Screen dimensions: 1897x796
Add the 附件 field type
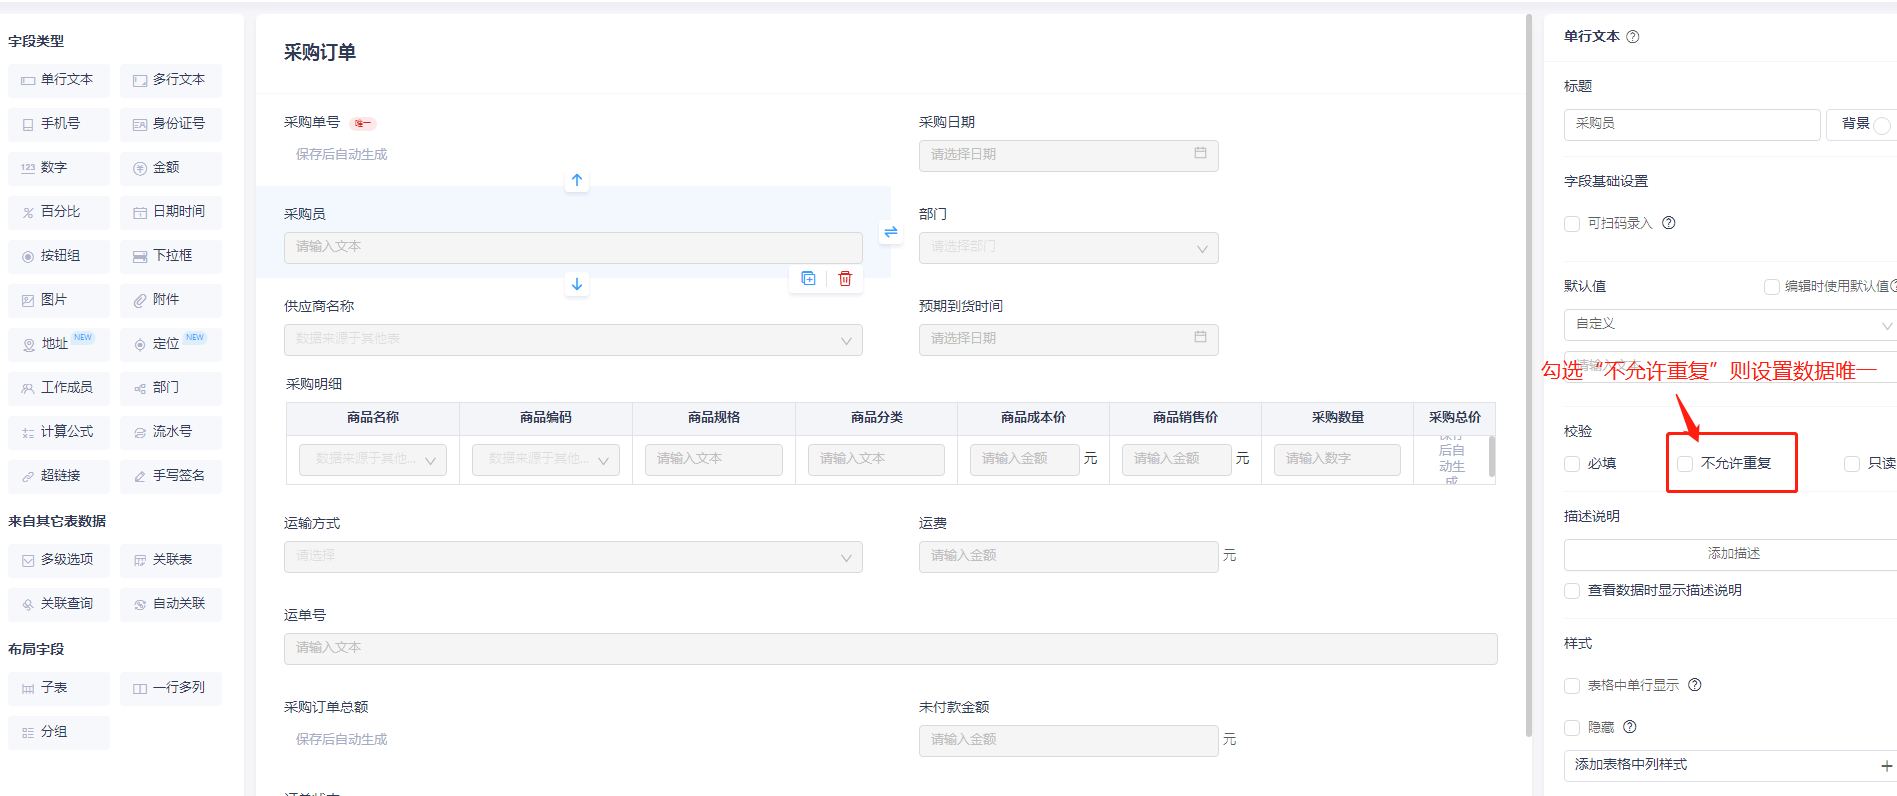(x=171, y=300)
